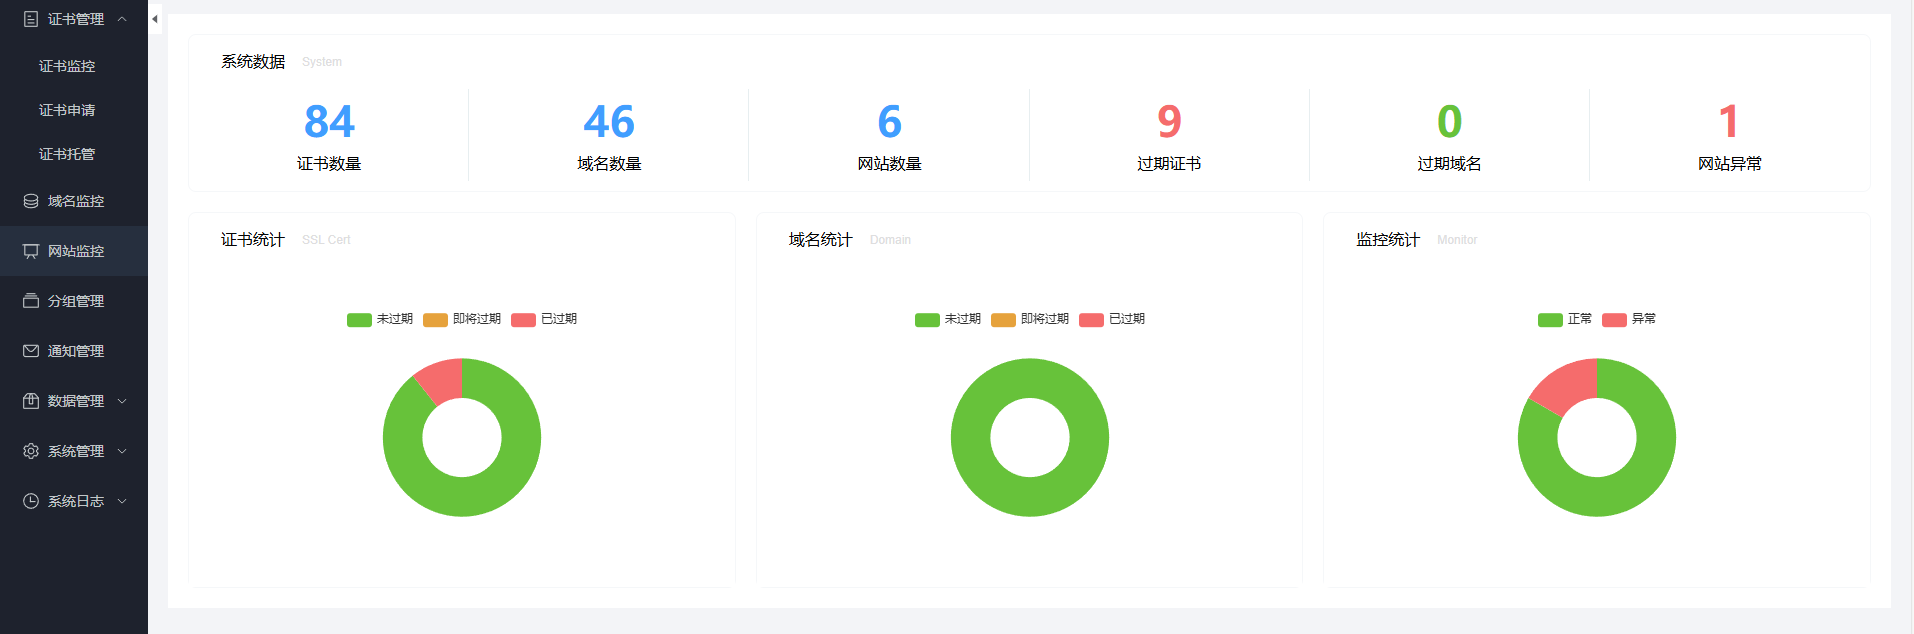Click the 网站监控 monitor icon
The image size is (1914, 634).
[31, 251]
